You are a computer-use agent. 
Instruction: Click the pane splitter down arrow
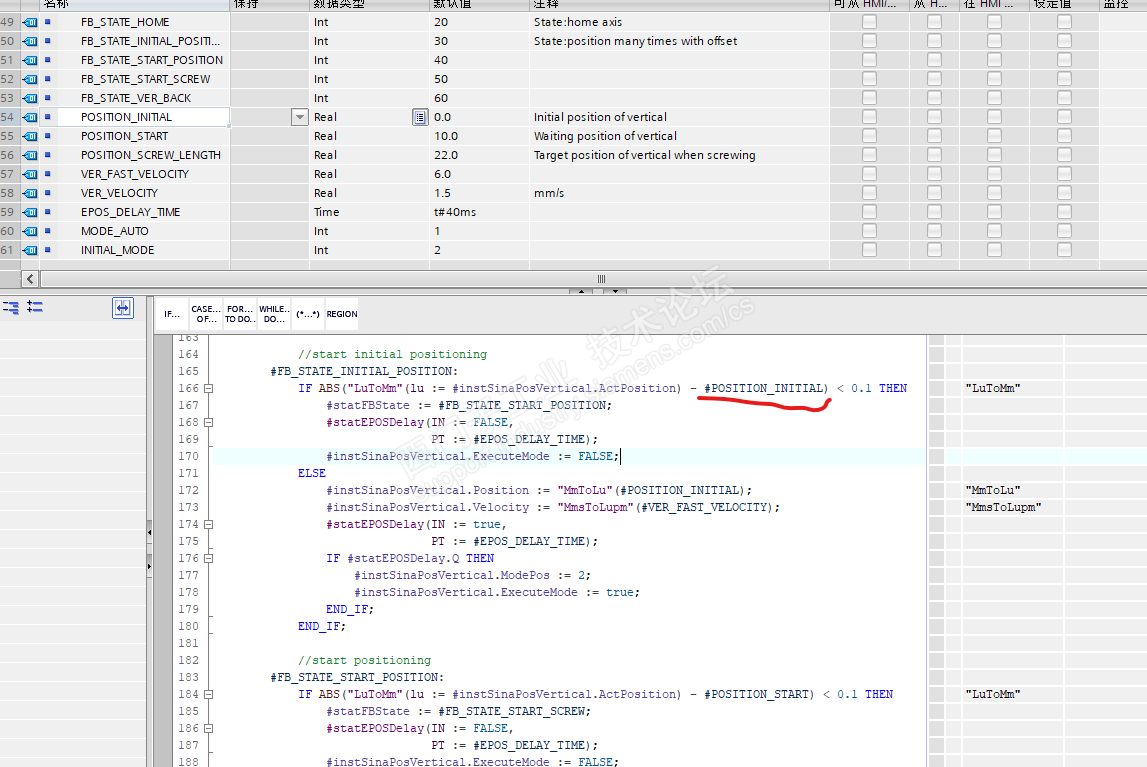click(x=615, y=291)
